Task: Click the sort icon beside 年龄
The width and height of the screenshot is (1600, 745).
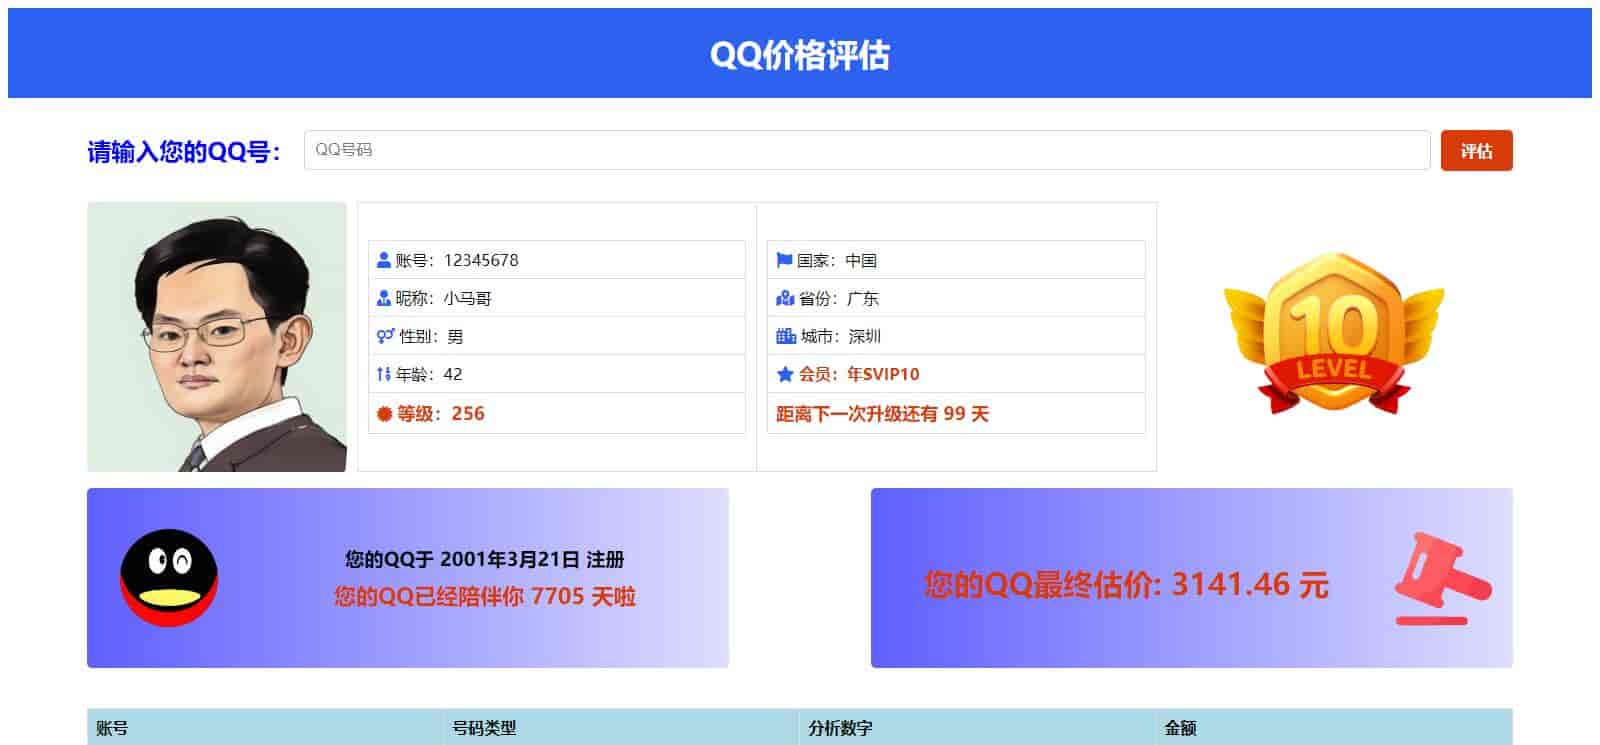Action: (x=383, y=374)
